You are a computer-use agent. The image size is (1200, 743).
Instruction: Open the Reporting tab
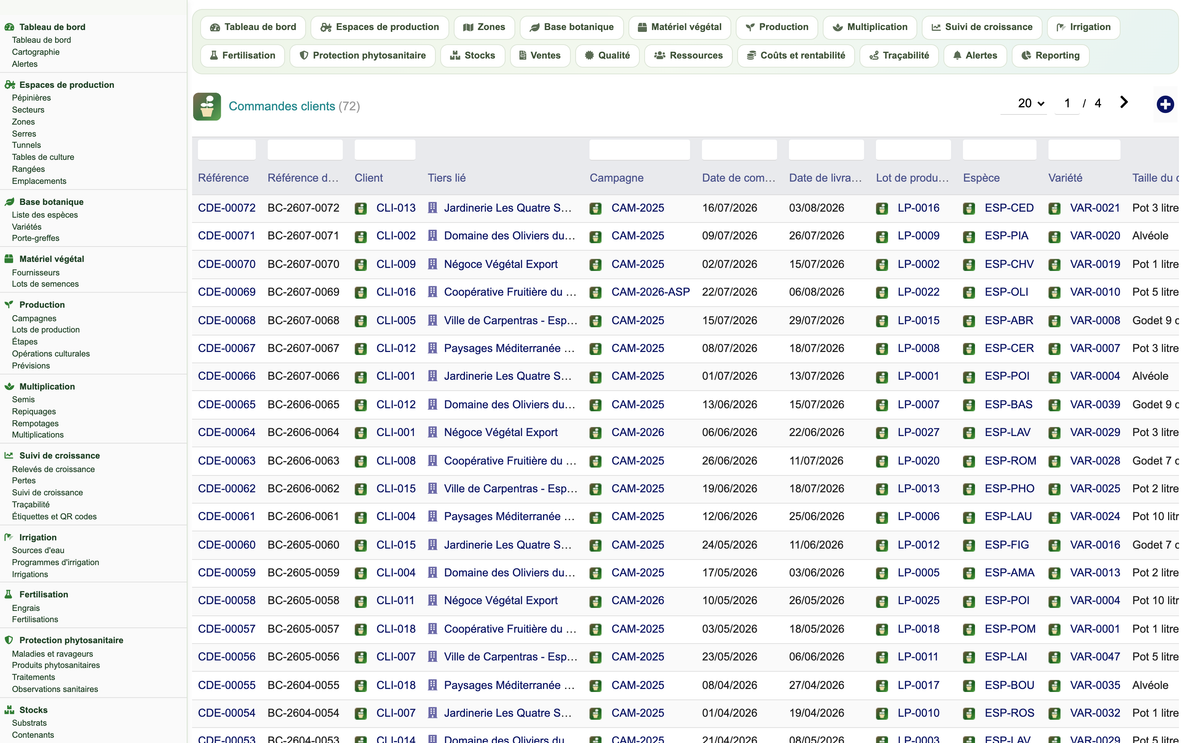[1051, 55]
